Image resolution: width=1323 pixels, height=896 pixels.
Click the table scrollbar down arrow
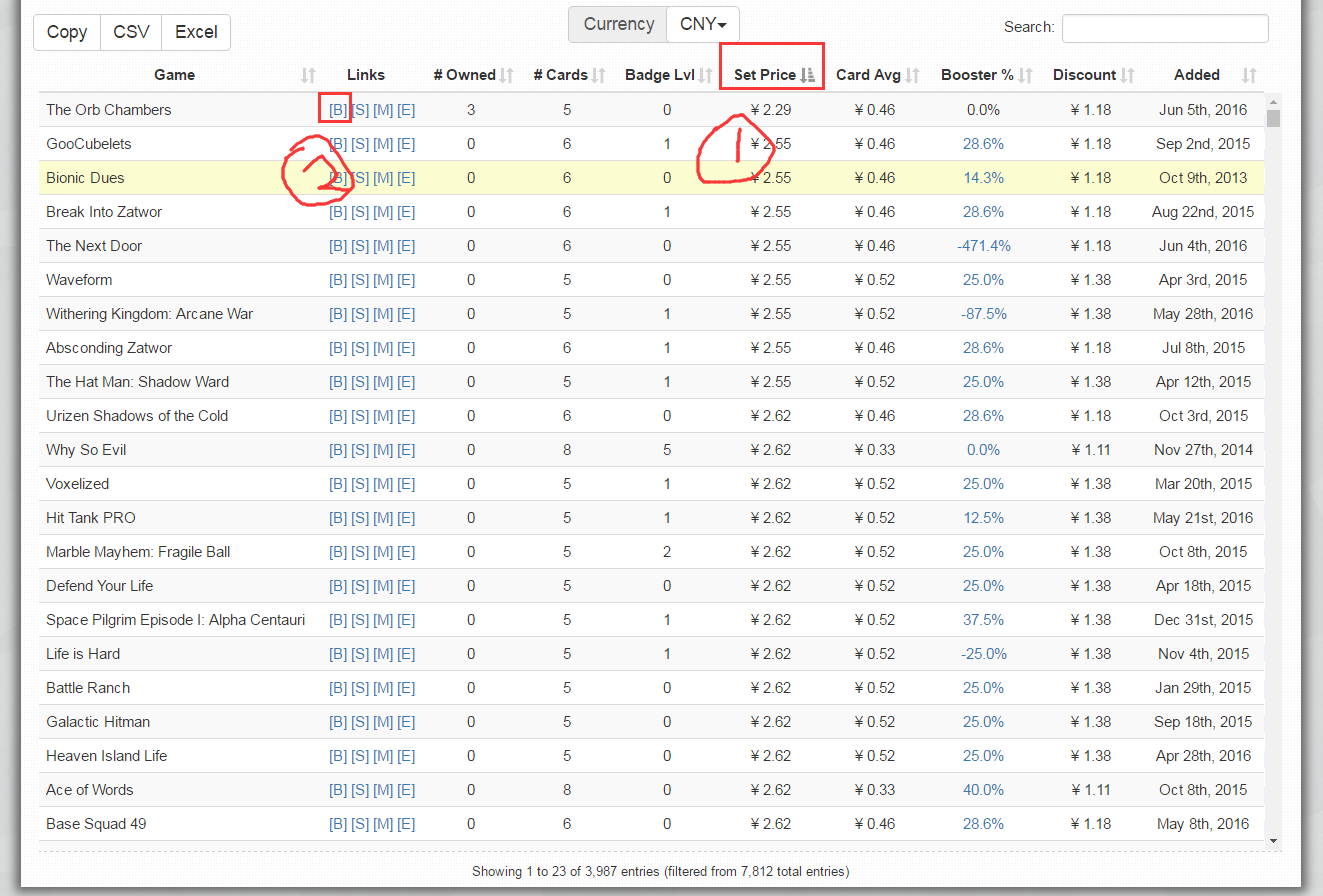(x=1273, y=841)
